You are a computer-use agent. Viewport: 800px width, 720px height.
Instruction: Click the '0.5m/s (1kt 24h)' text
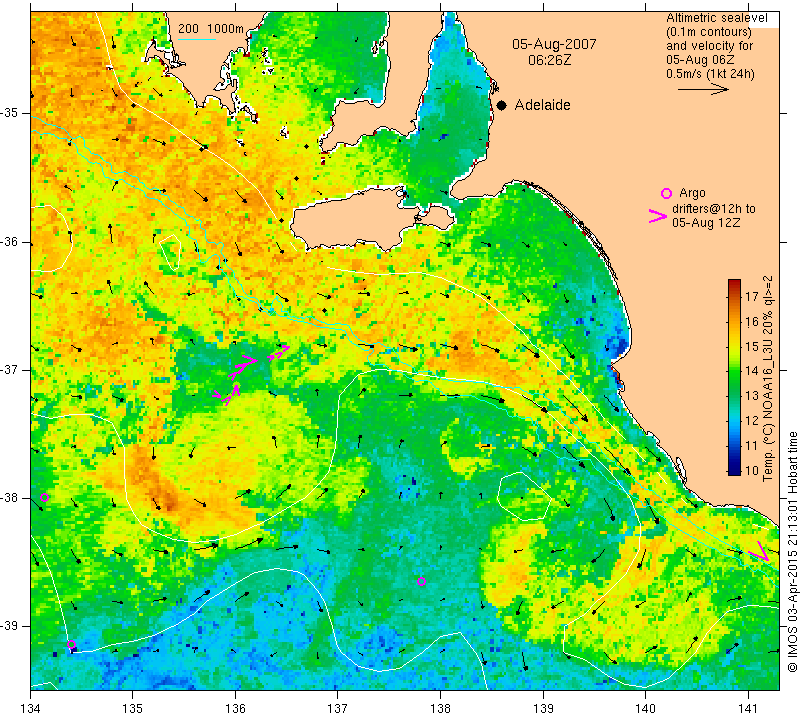click(710, 74)
